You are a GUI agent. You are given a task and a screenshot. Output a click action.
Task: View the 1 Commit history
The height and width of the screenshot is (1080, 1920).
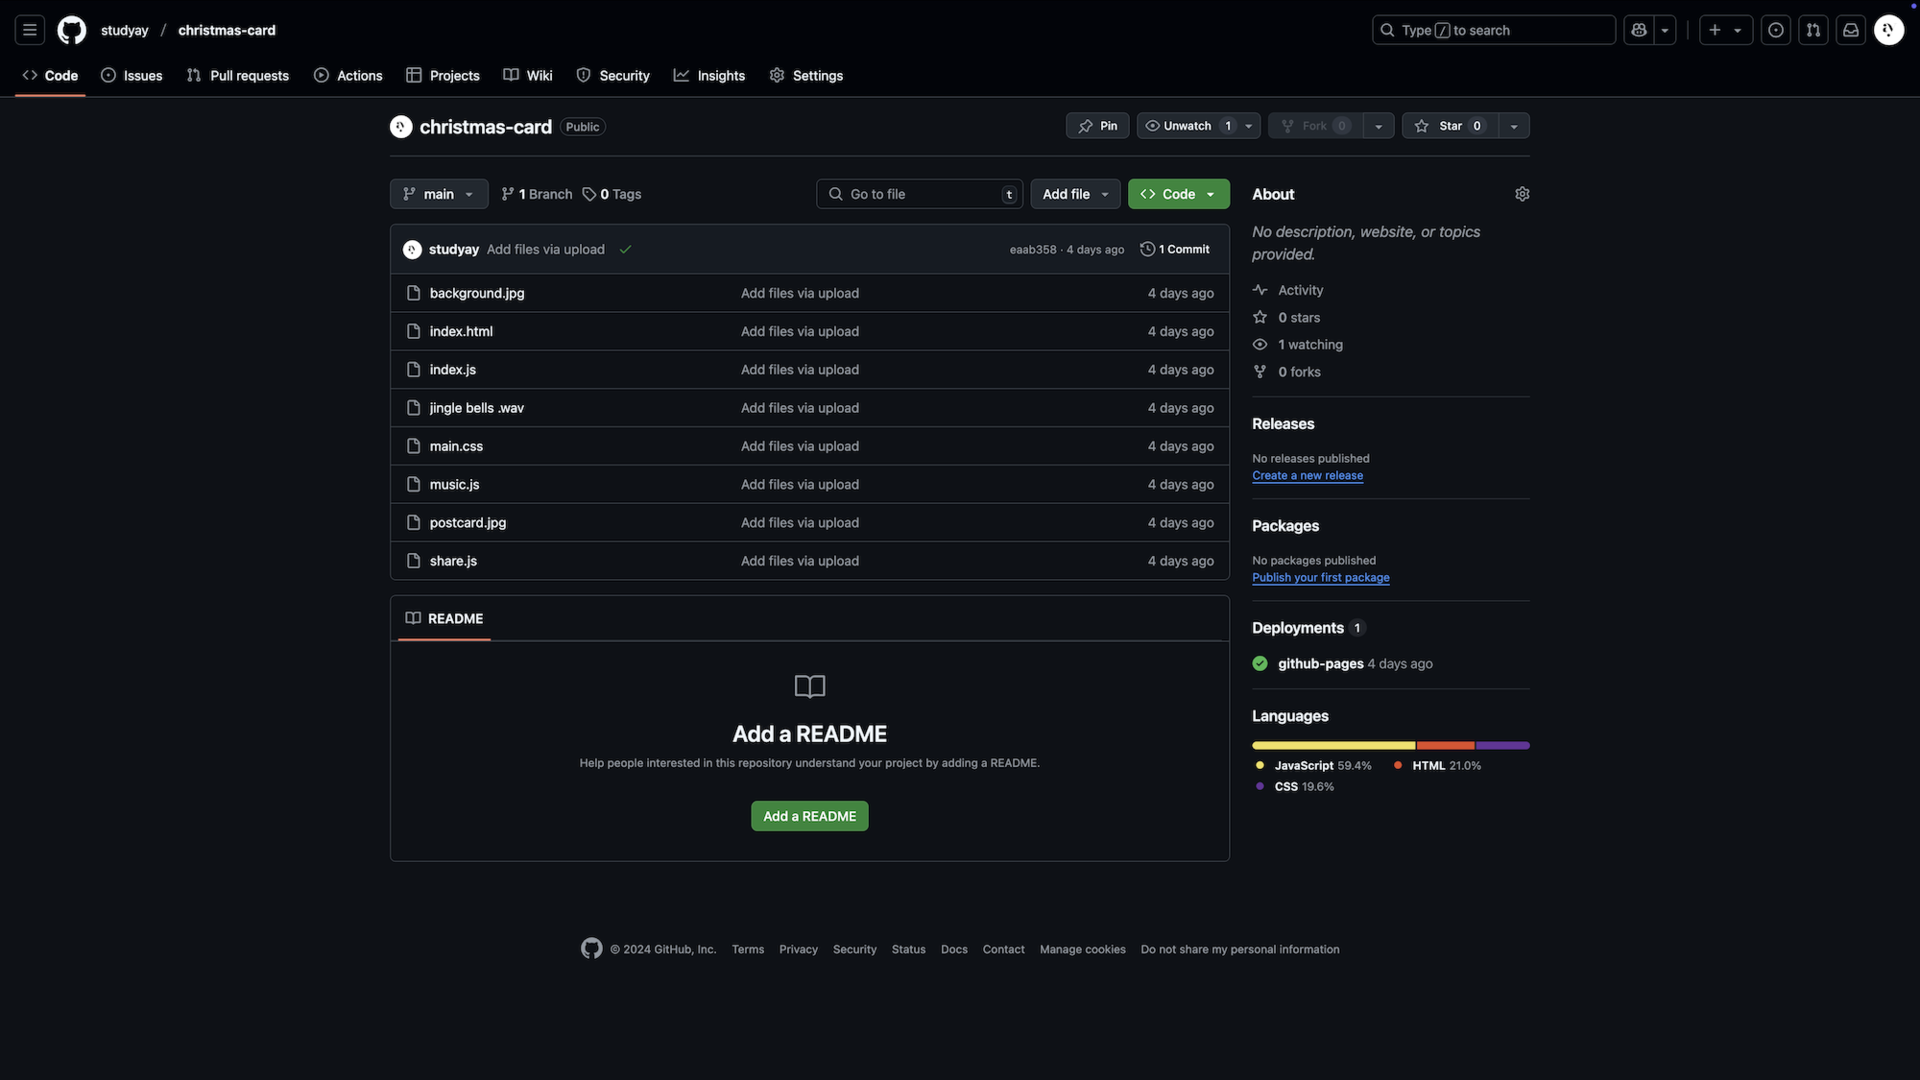[x=1175, y=250]
